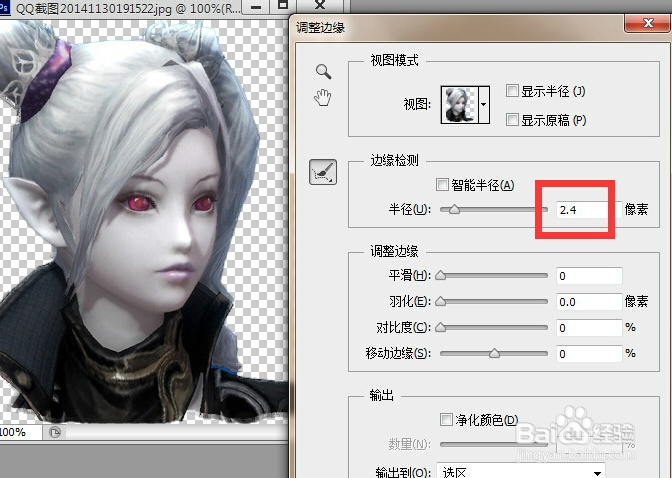
Task: Click the 调整边缘 section label above 平滑
Action: [x=394, y=251]
